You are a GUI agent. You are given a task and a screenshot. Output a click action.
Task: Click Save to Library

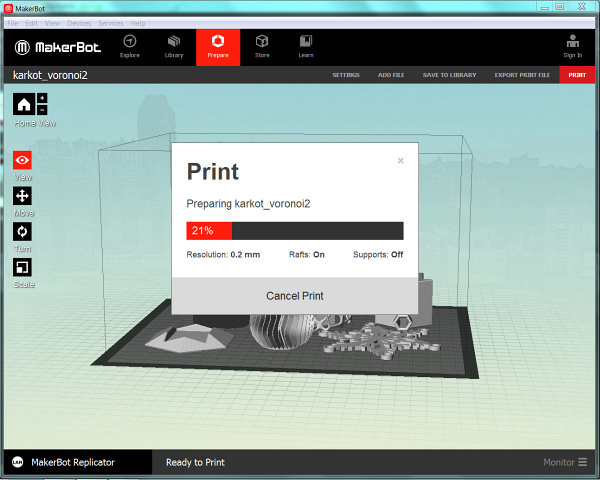point(450,75)
